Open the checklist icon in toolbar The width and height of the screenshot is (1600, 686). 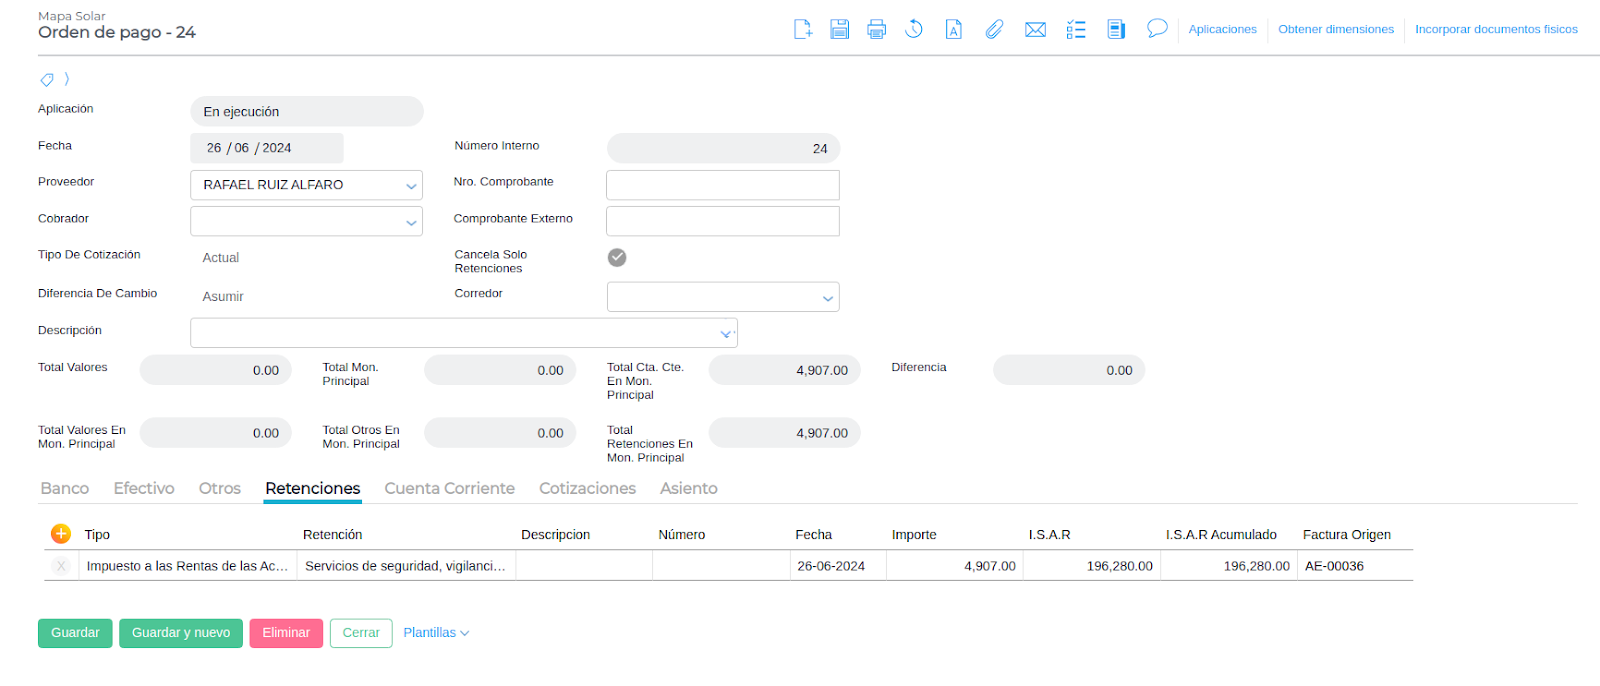click(x=1076, y=29)
